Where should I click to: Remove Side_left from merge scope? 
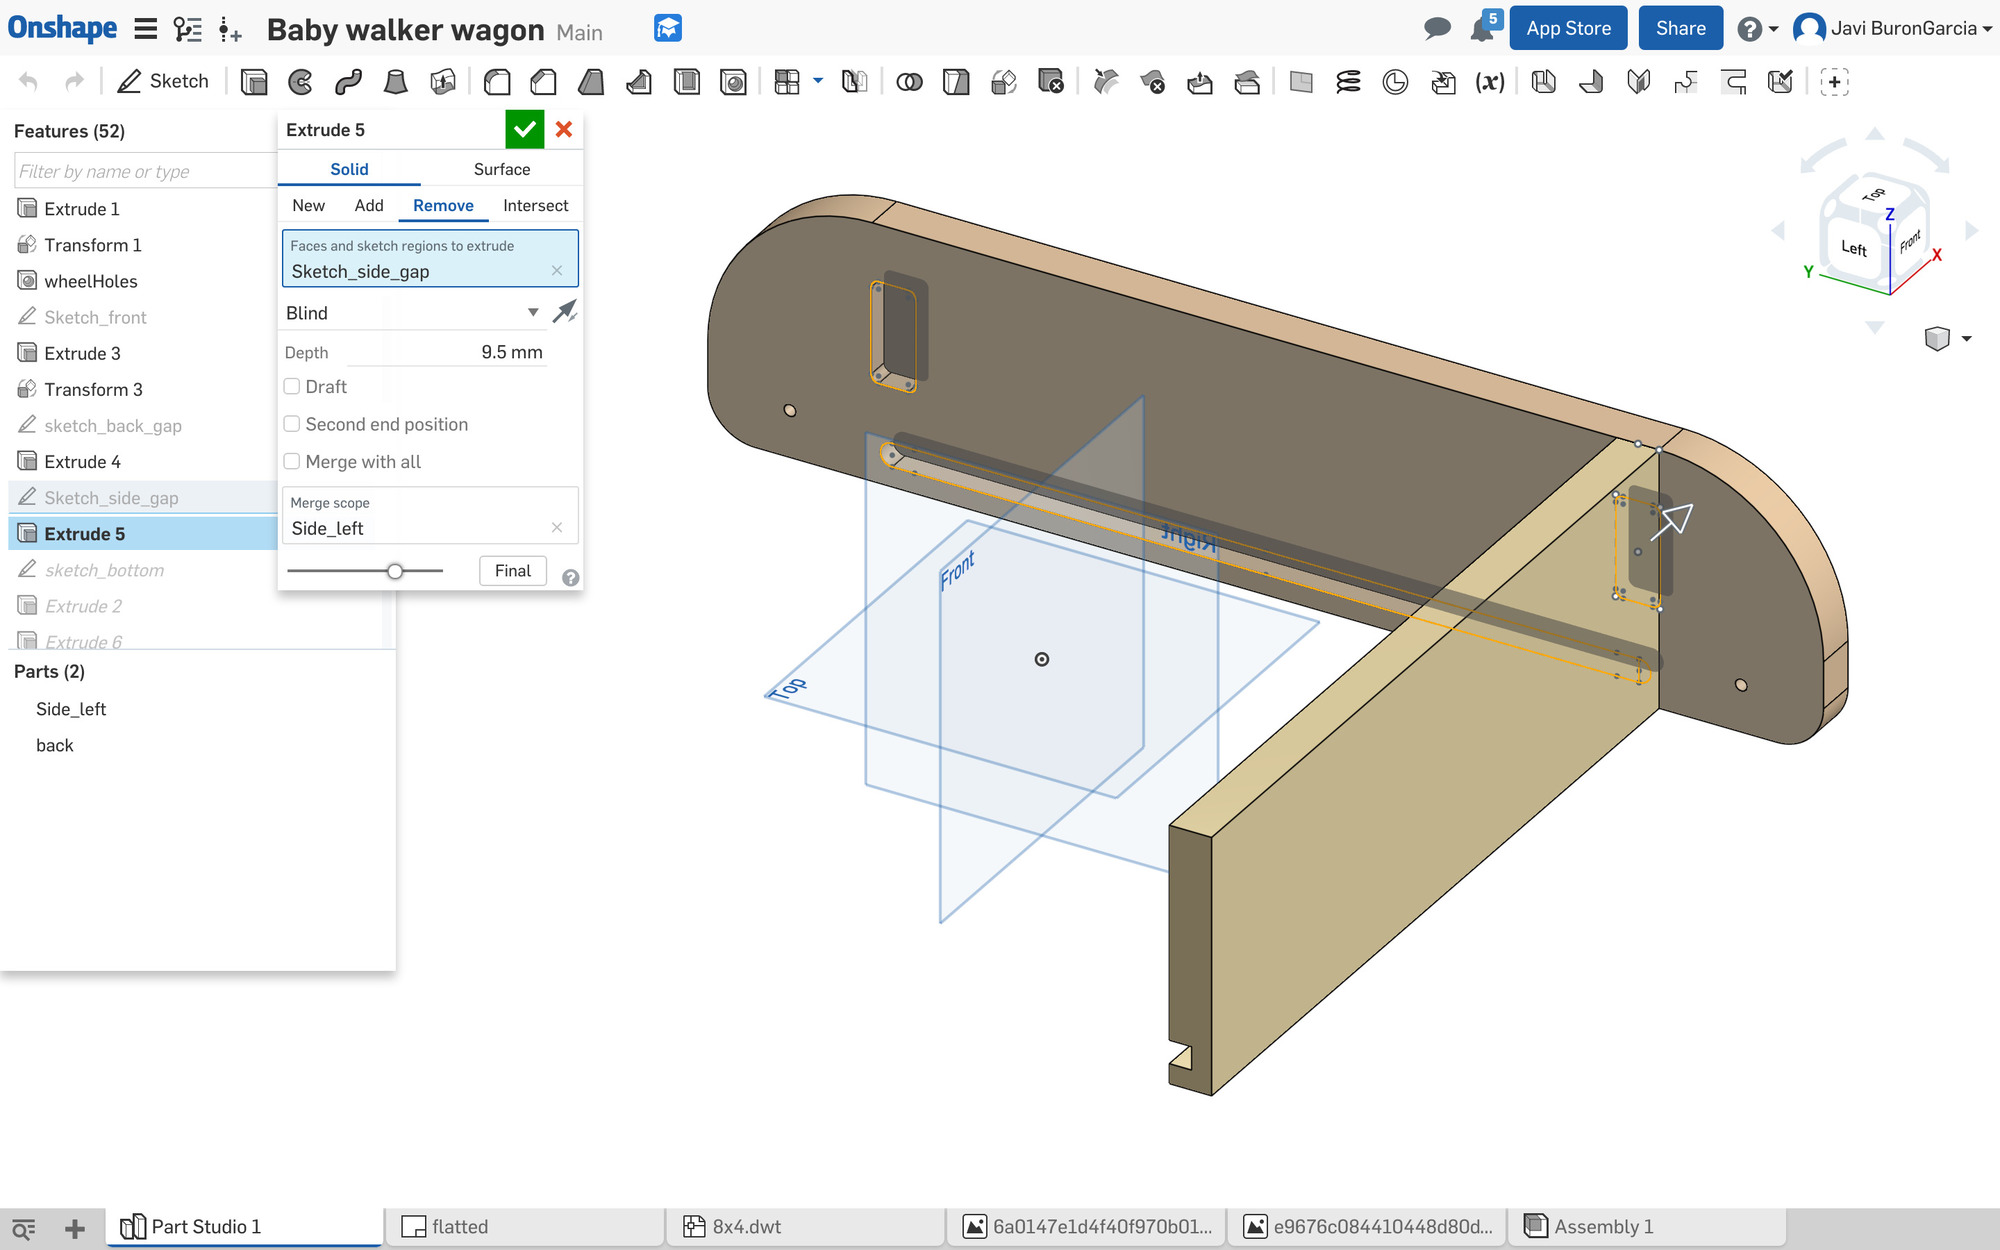pyautogui.click(x=557, y=528)
